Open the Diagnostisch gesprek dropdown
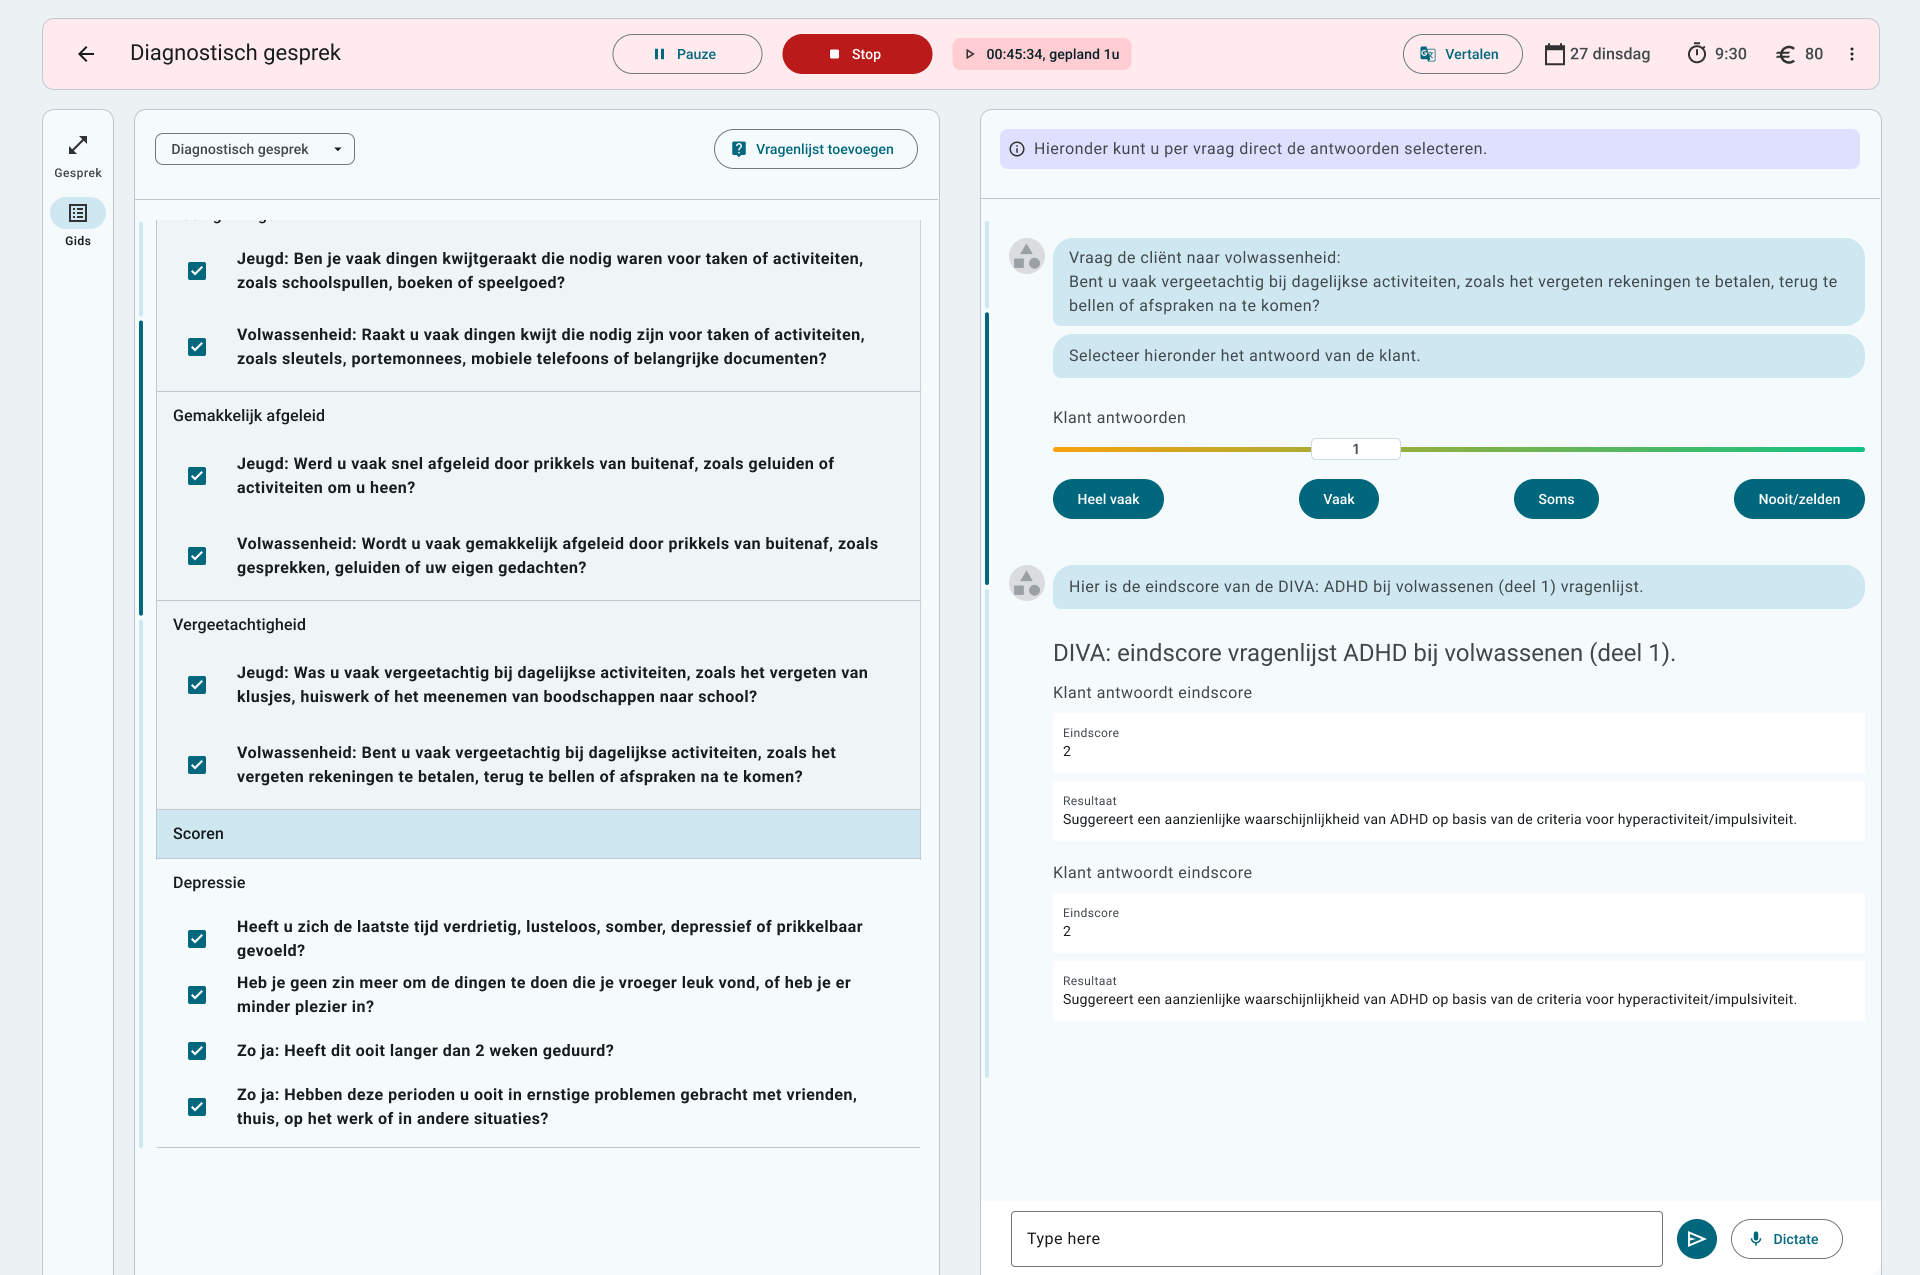The height and width of the screenshot is (1275, 1920). coord(255,149)
